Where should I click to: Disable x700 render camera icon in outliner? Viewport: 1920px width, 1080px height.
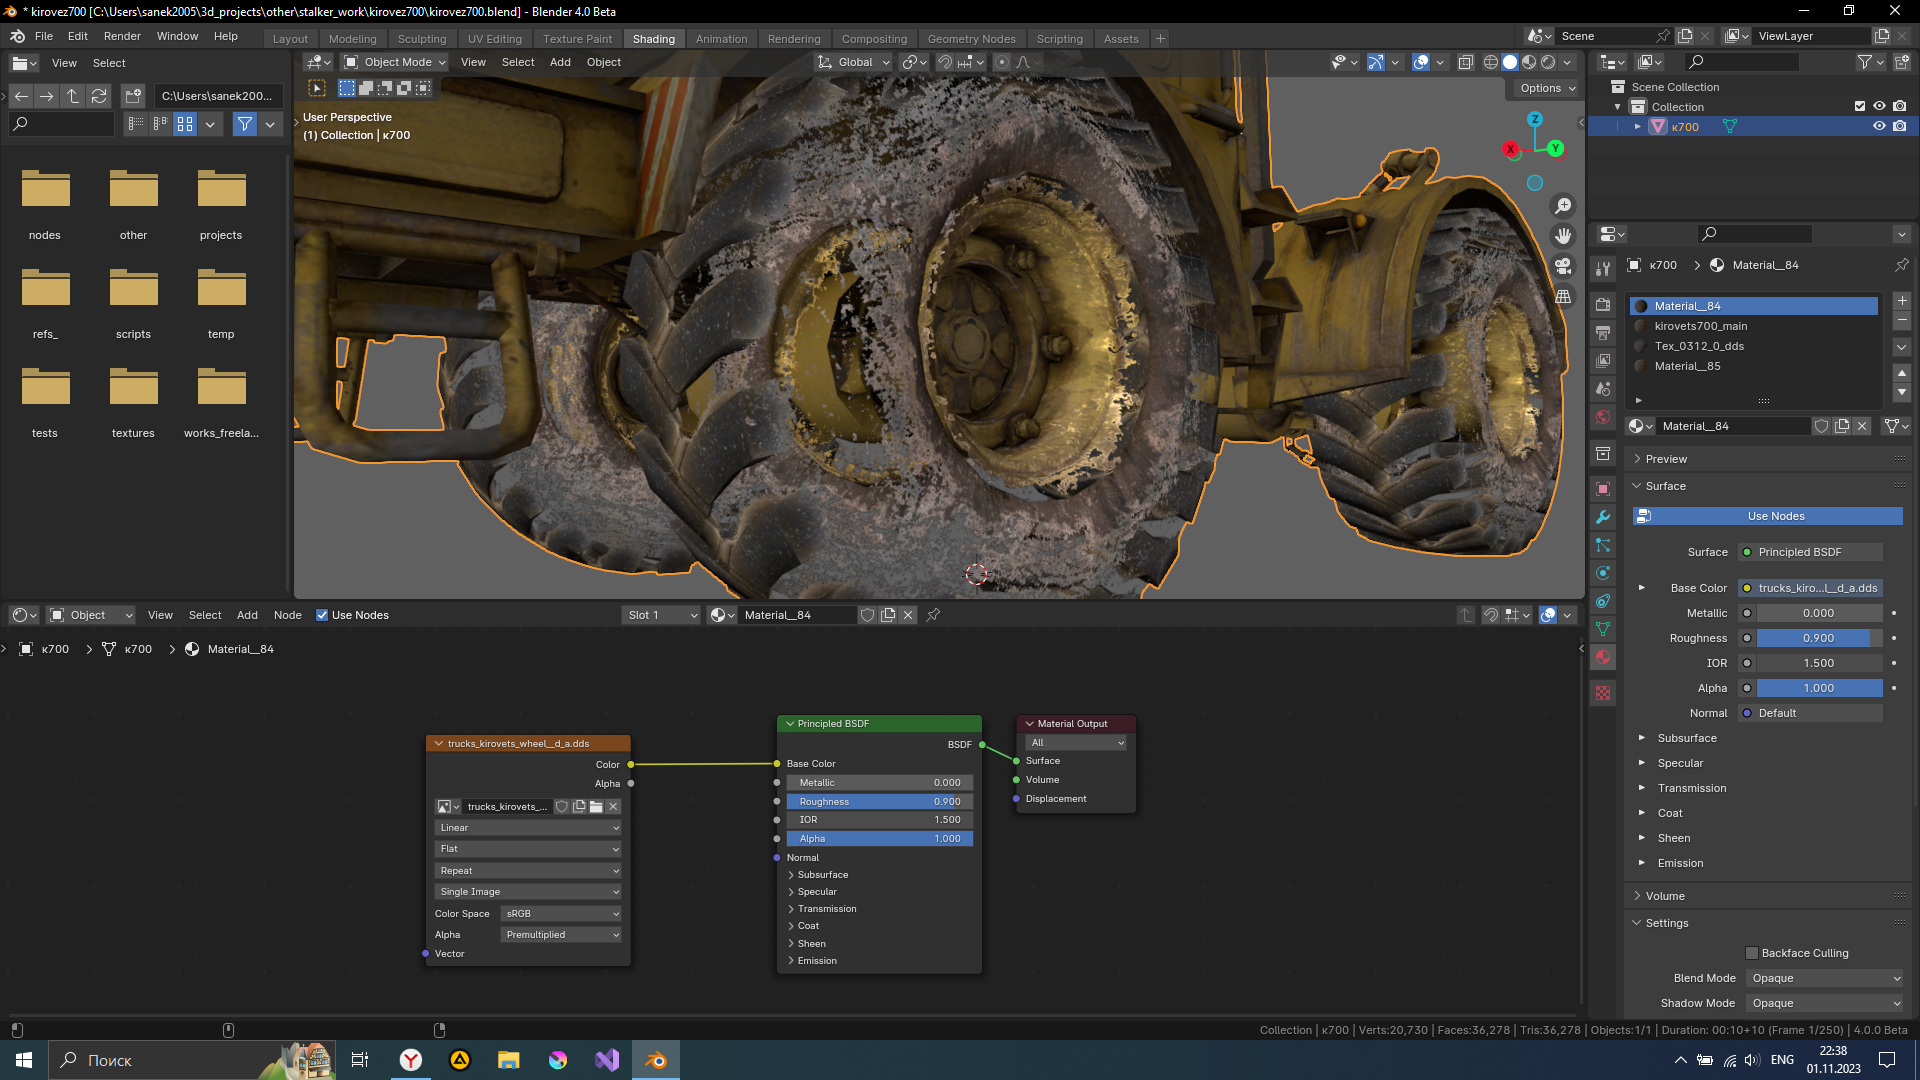pyautogui.click(x=1899, y=126)
